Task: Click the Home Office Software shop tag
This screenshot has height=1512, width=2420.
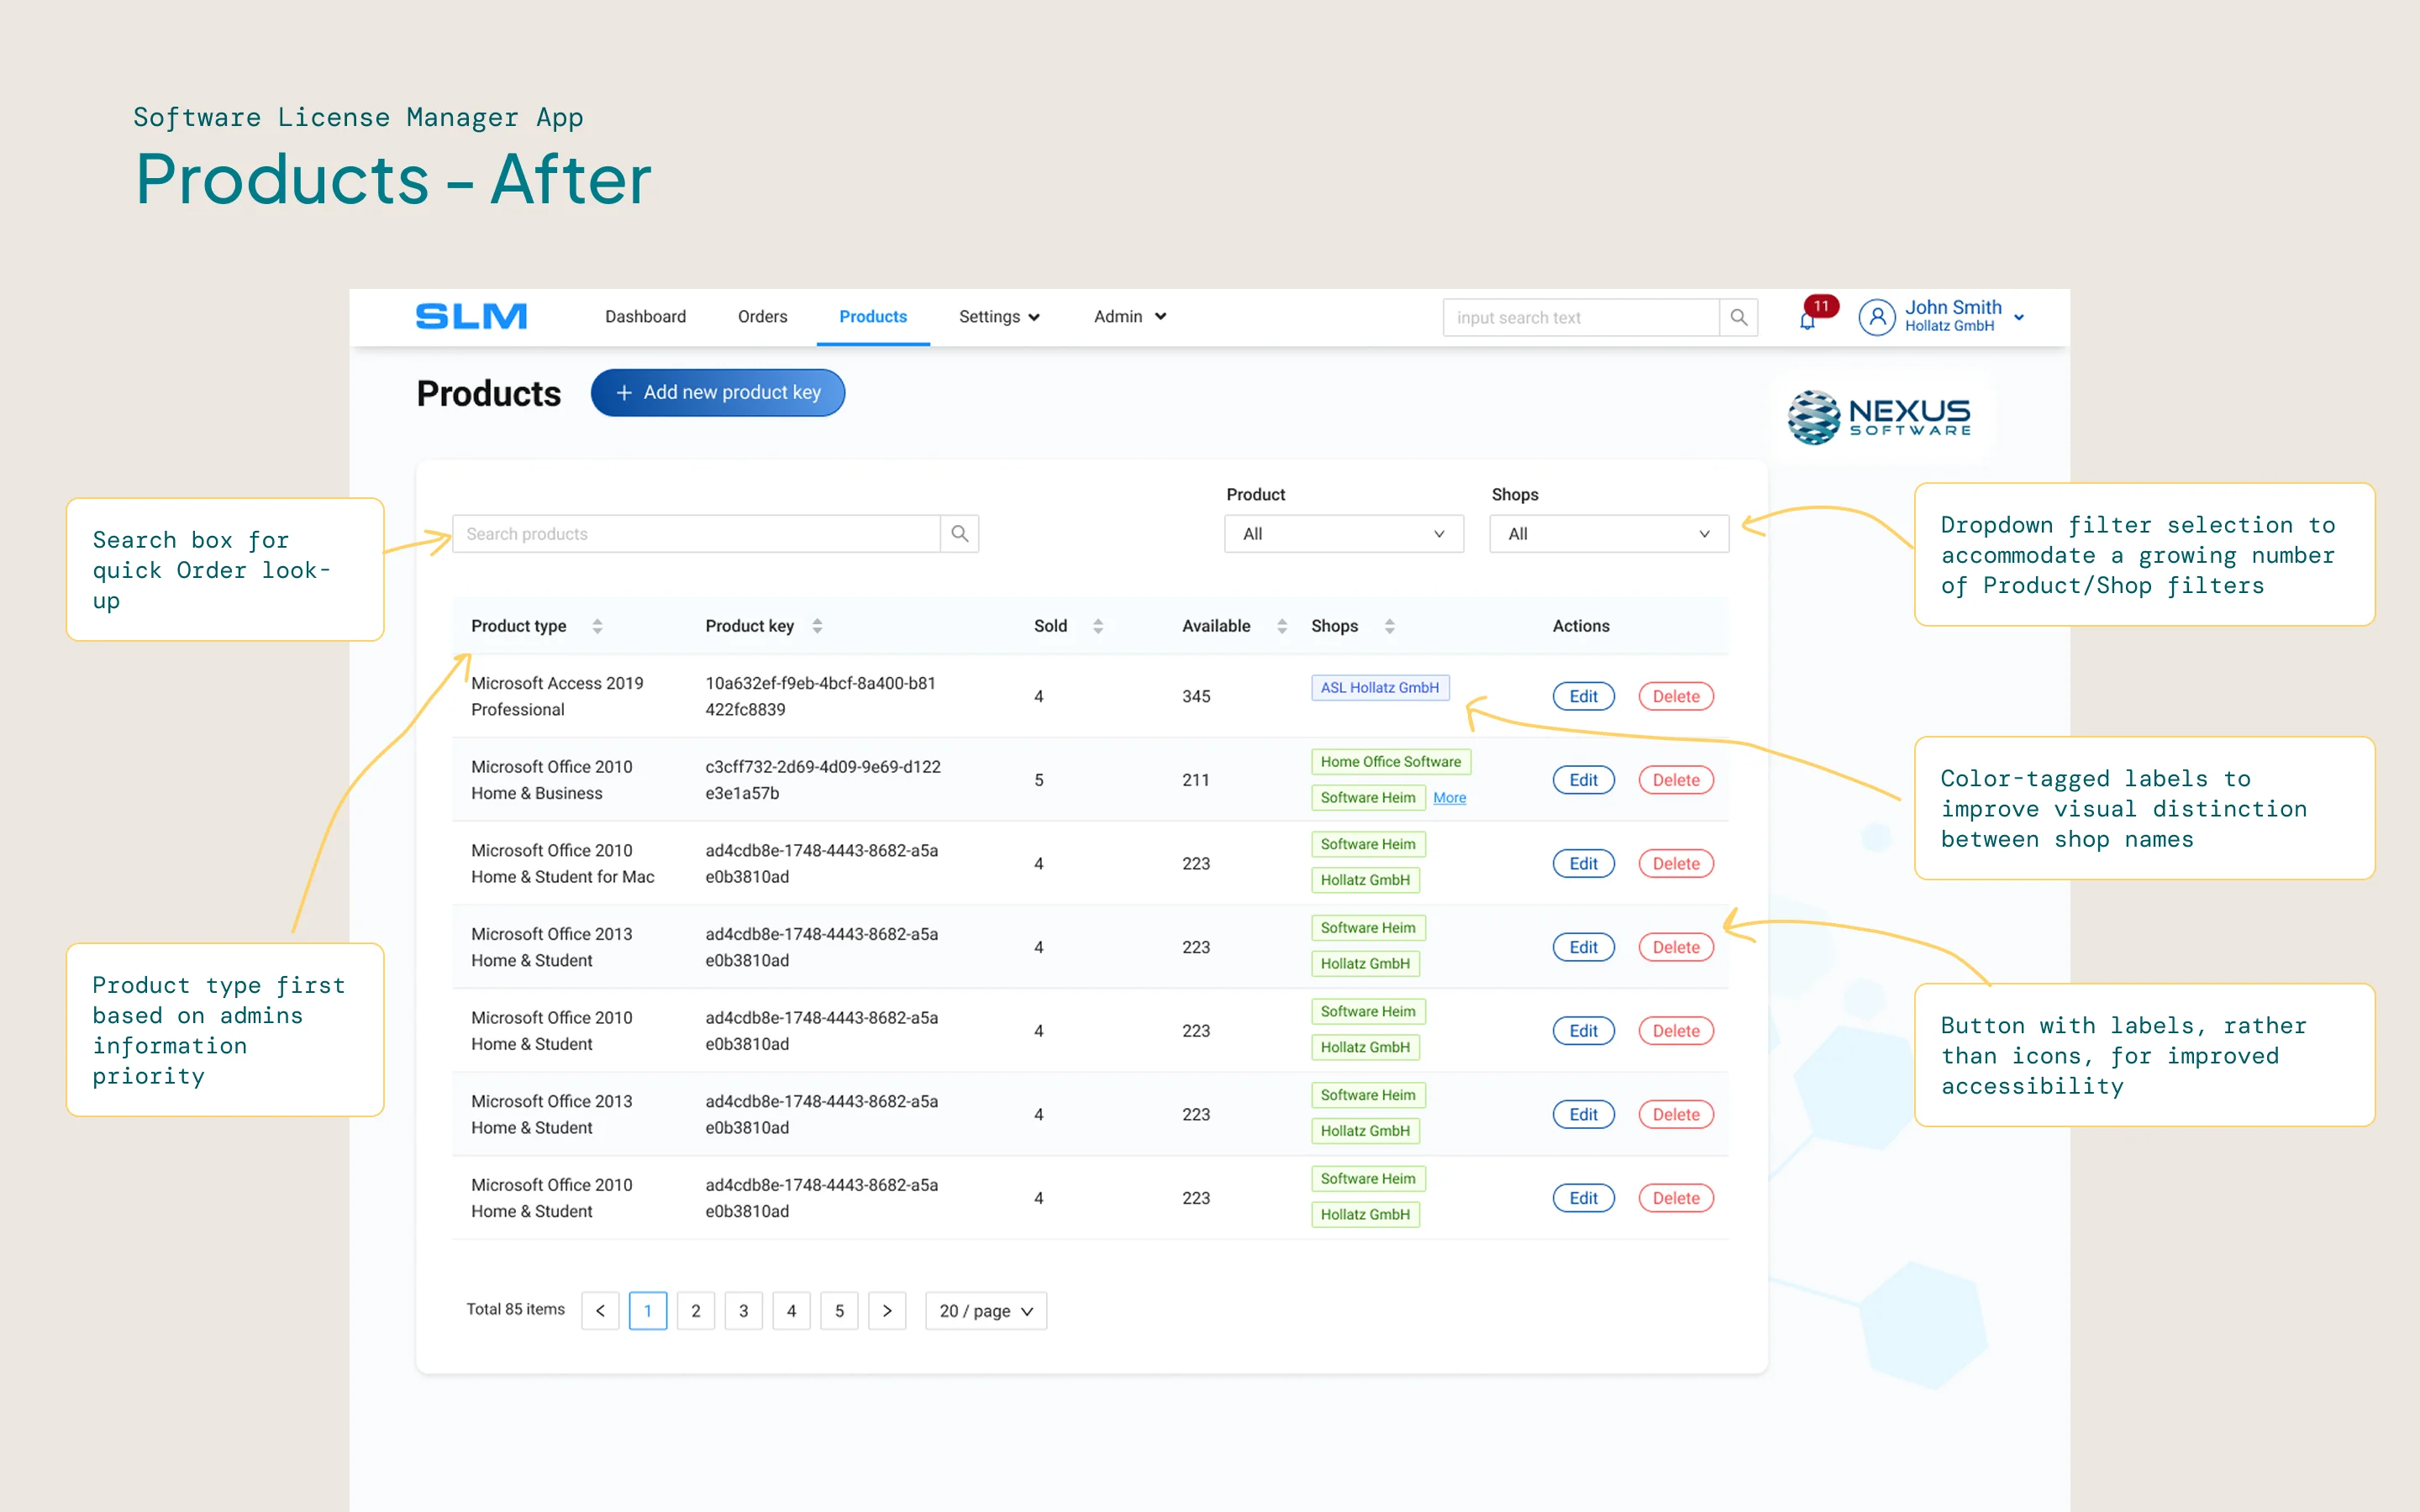Action: coord(1391,762)
